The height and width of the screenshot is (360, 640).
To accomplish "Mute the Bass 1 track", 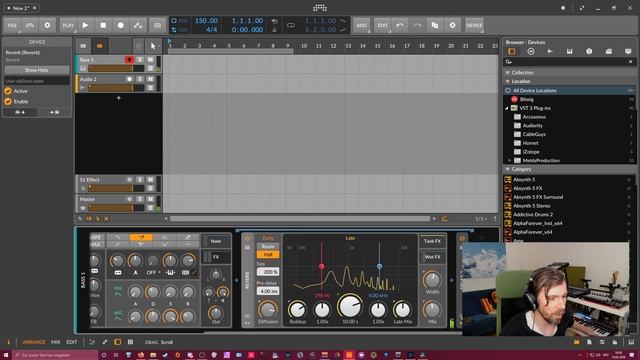I will click(150, 60).
